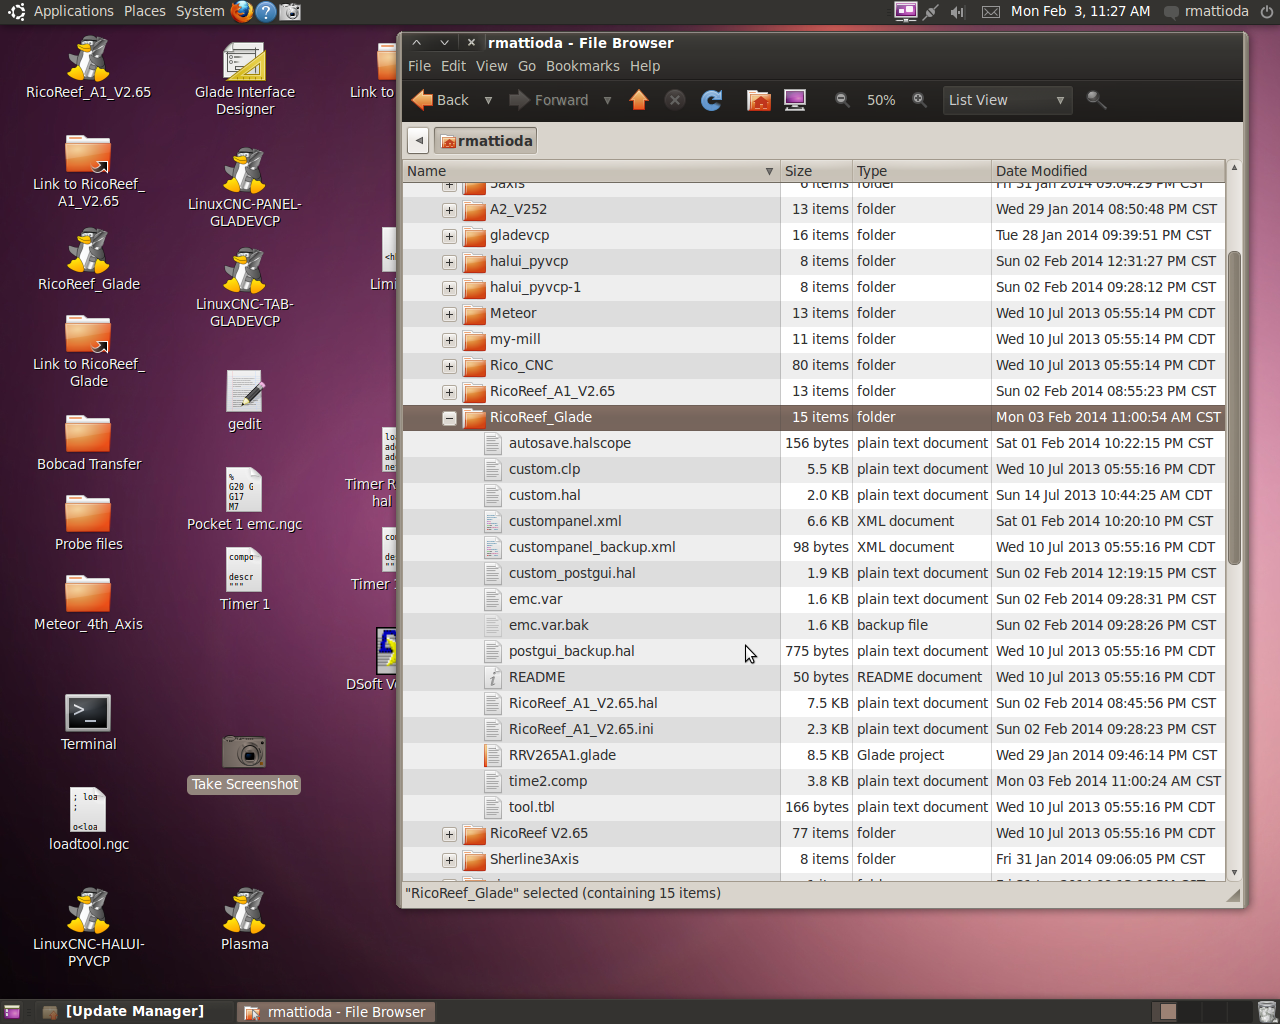Expand the Sherline3Axis folder
Viewport: 1280px width, 1024px height.
(x=449, y=860)
